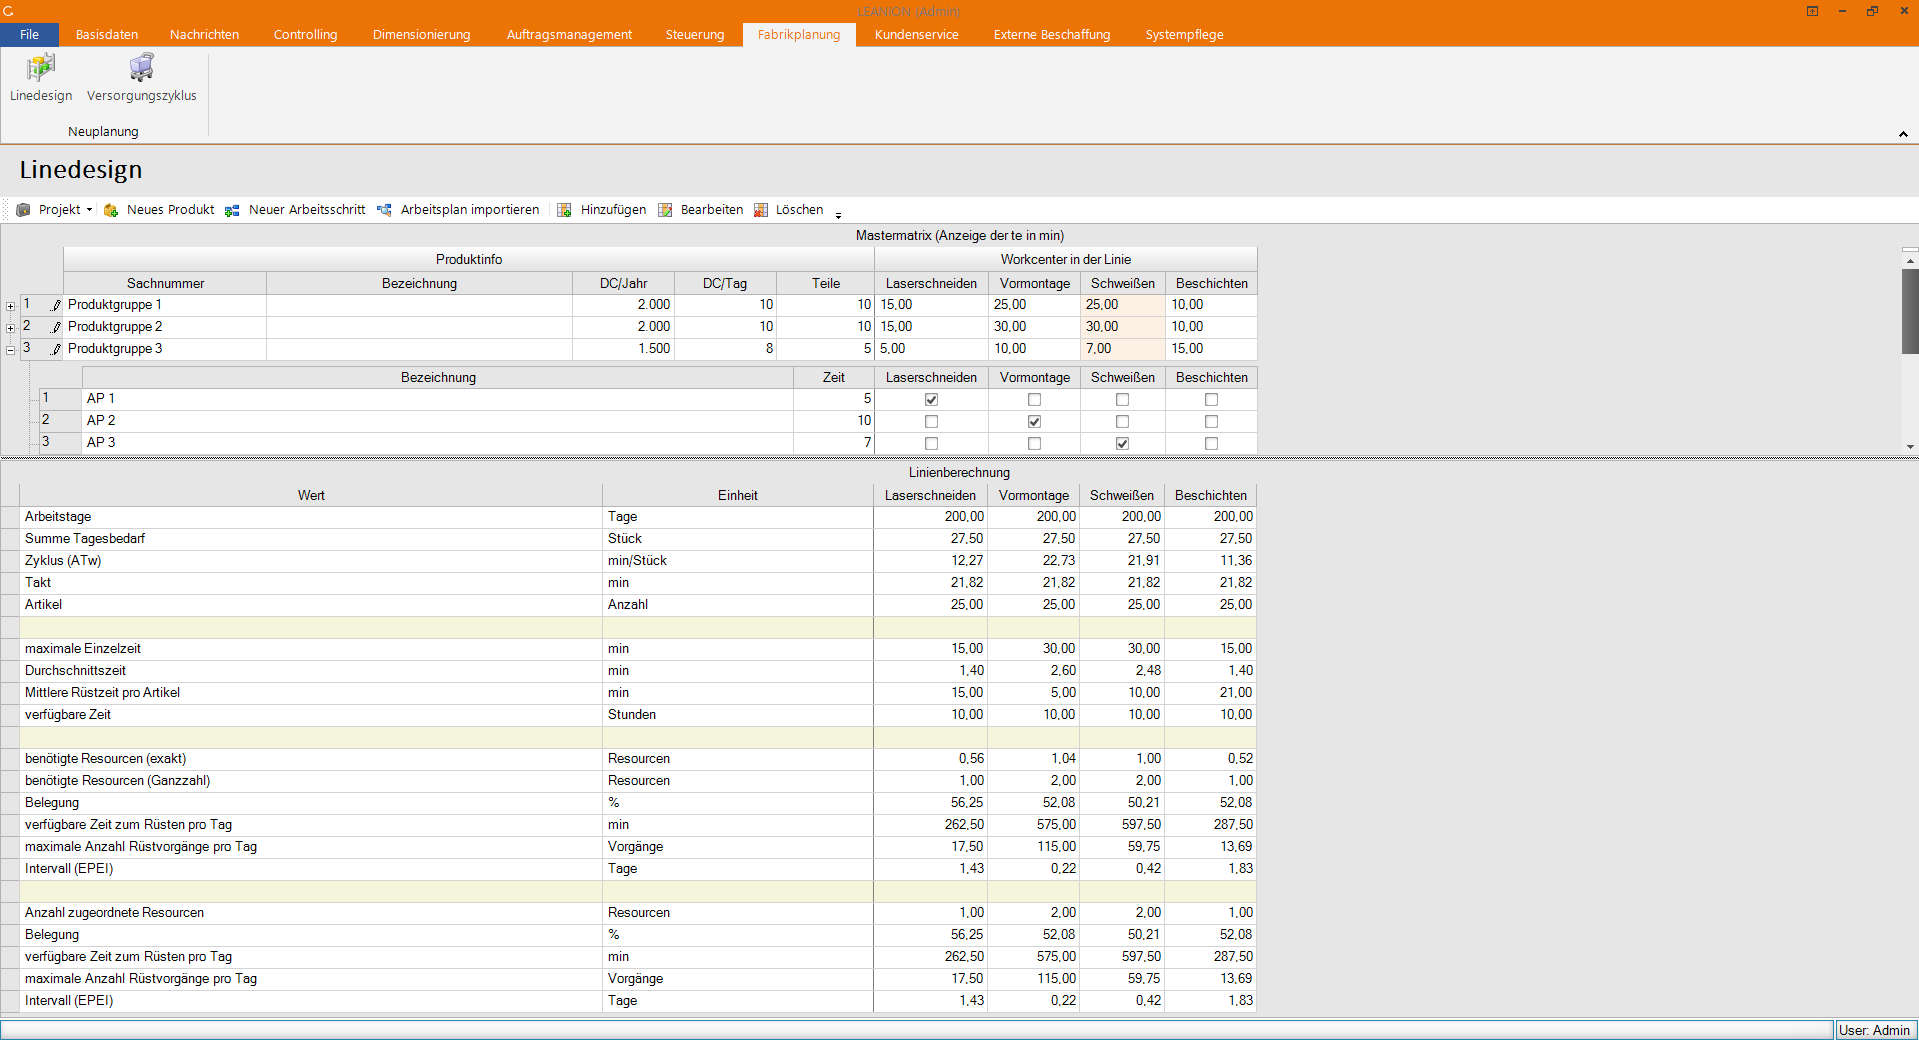Check Schweißen for AP 1
This screenshot has height=1040, width=1919.
pos(1122,400)
